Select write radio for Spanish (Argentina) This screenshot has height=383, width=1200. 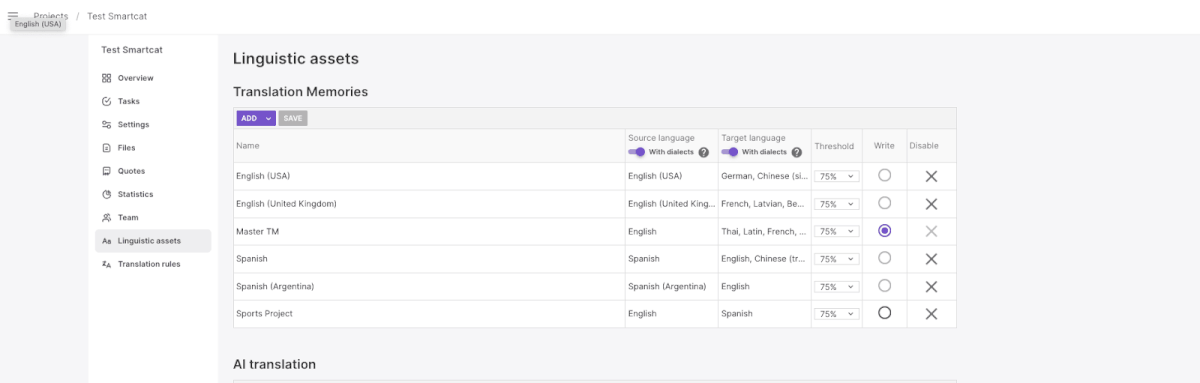[x=884, y=285]
